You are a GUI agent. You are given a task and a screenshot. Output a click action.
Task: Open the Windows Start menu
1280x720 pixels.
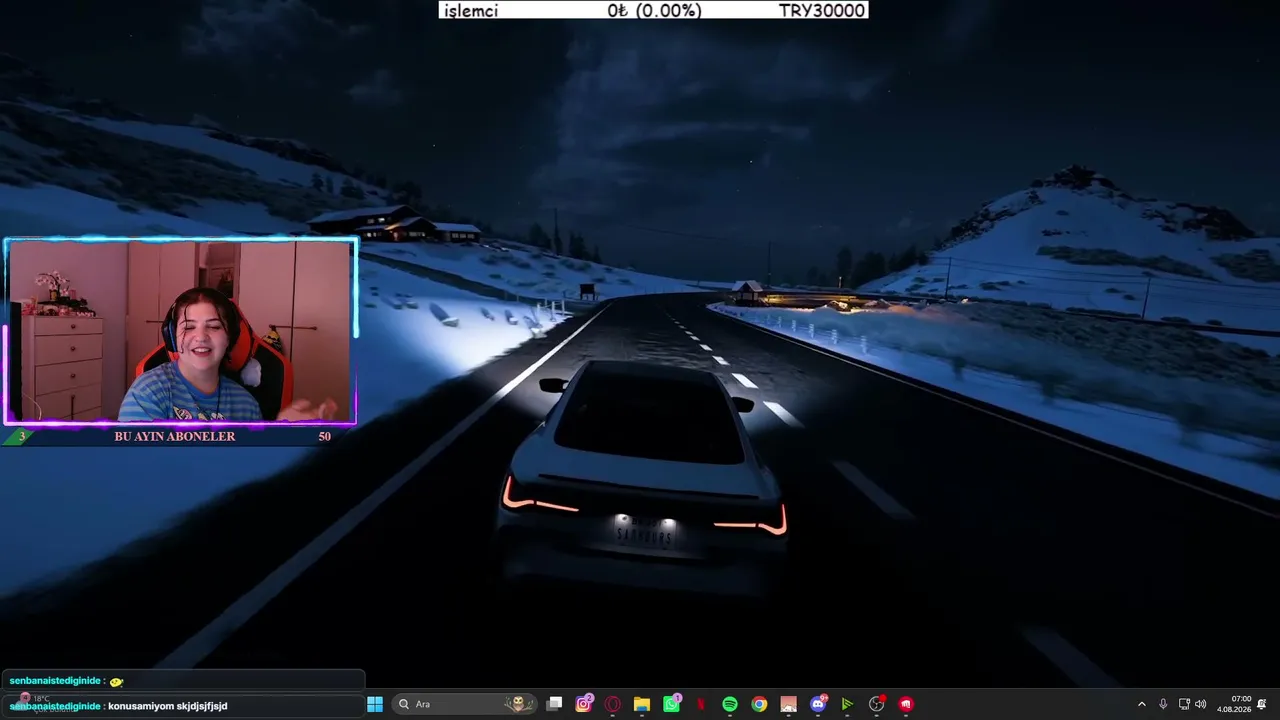pos(375,704)
